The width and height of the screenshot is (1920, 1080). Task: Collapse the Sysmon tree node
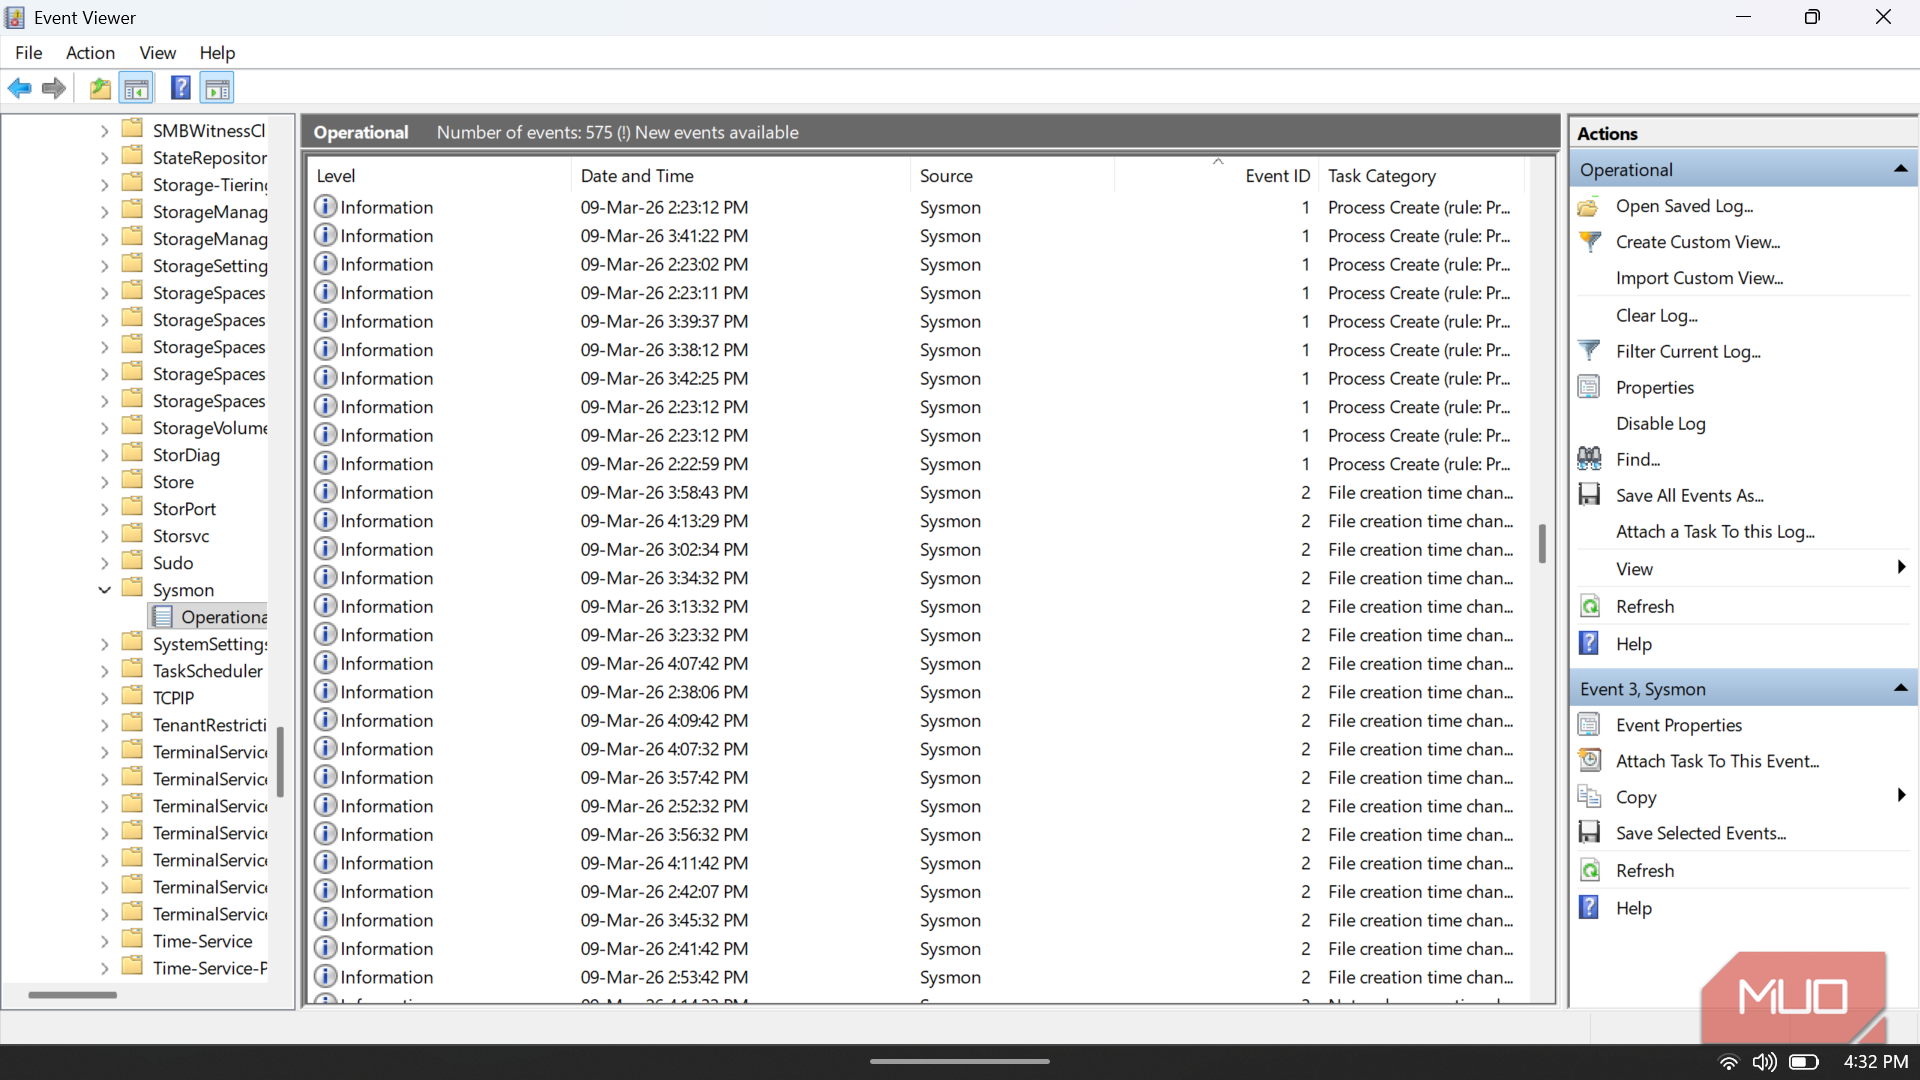pos(104,590)
